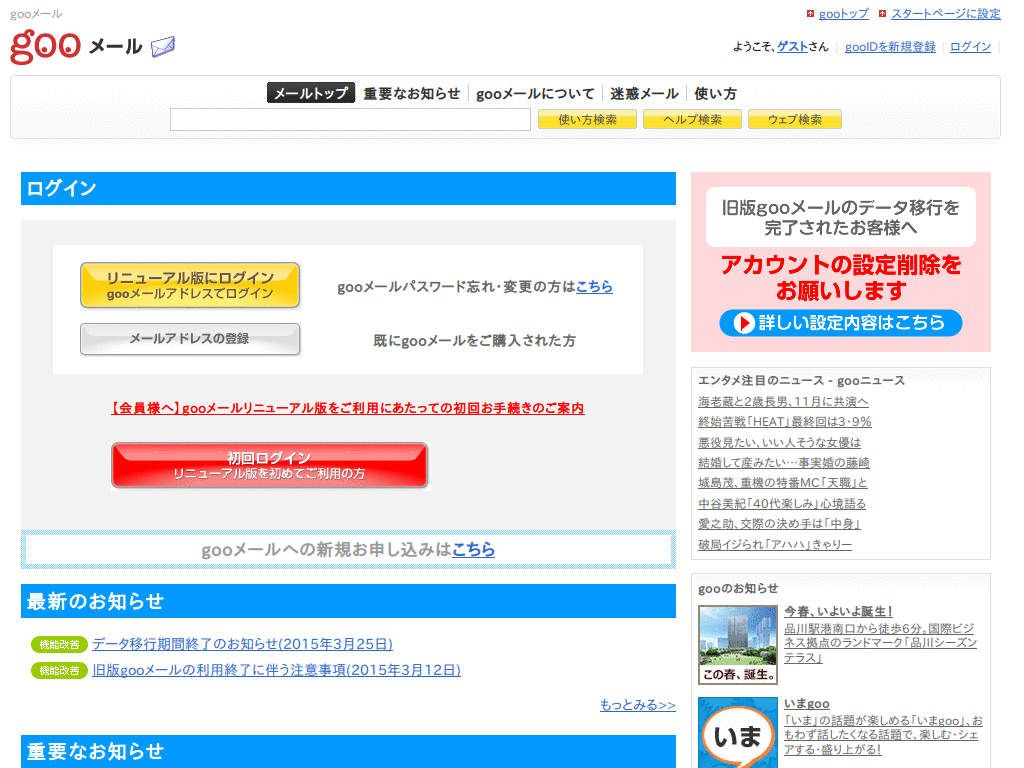Click the ウェブ検索 search button
The width and height of the screenshot is (1024, 768).
[794, 119]
